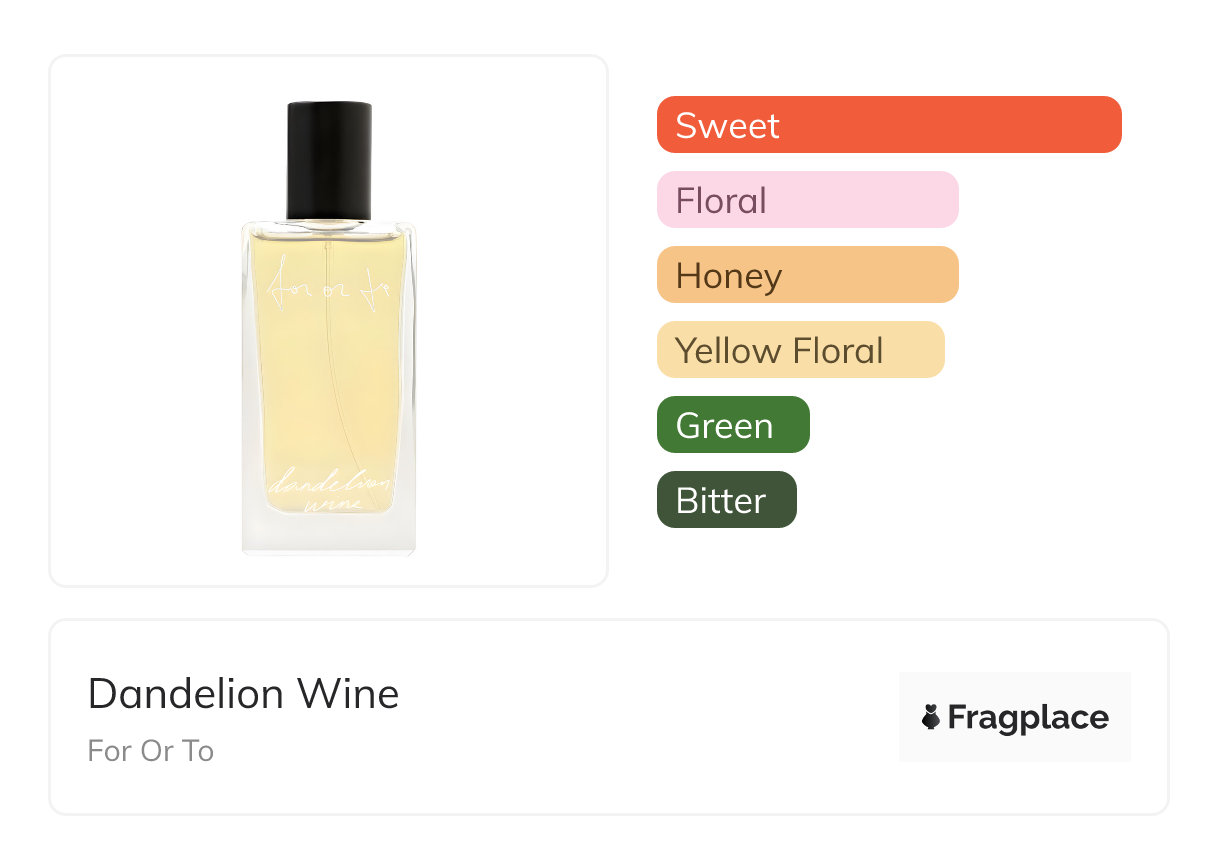
Task: Click the "dandelion wine" script on the bottle
Action: point(329,492)
